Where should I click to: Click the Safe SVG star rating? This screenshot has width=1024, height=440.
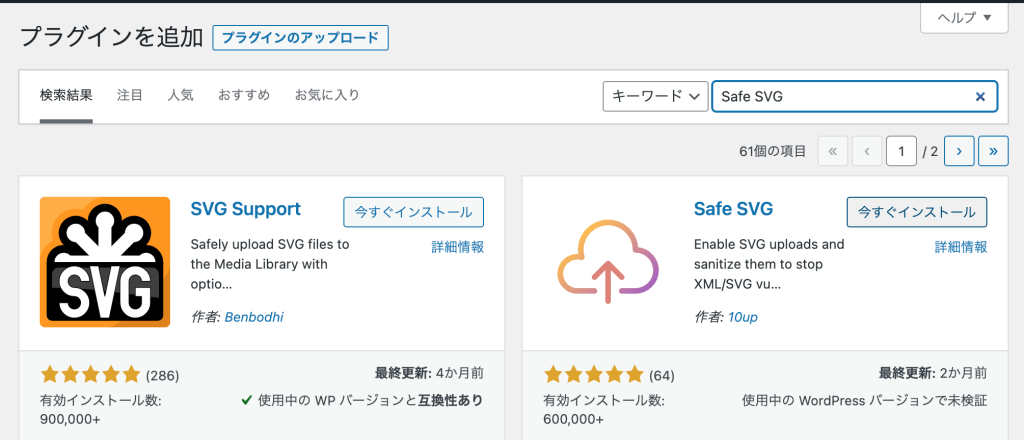(x=594, y=375)
